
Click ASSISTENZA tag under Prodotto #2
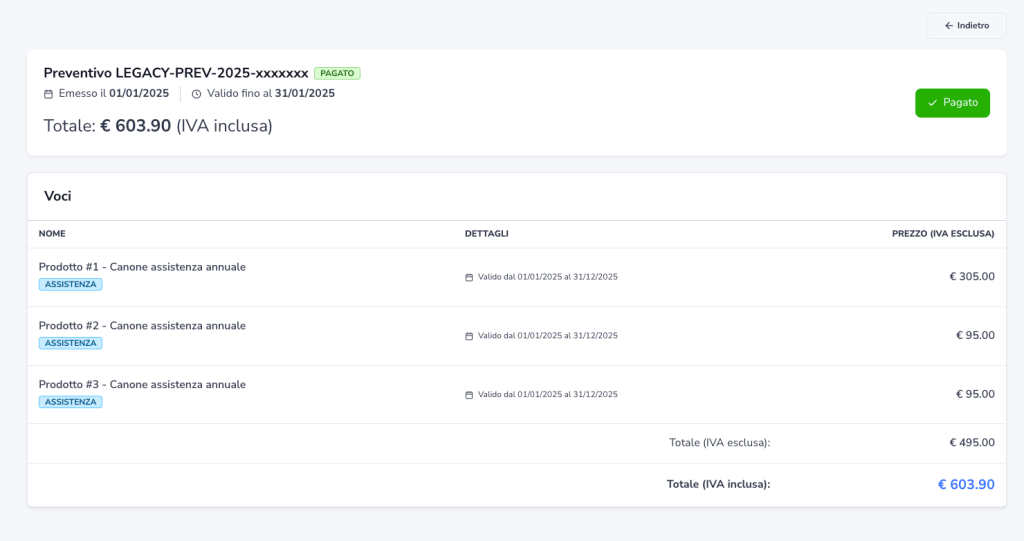point(70,343)
